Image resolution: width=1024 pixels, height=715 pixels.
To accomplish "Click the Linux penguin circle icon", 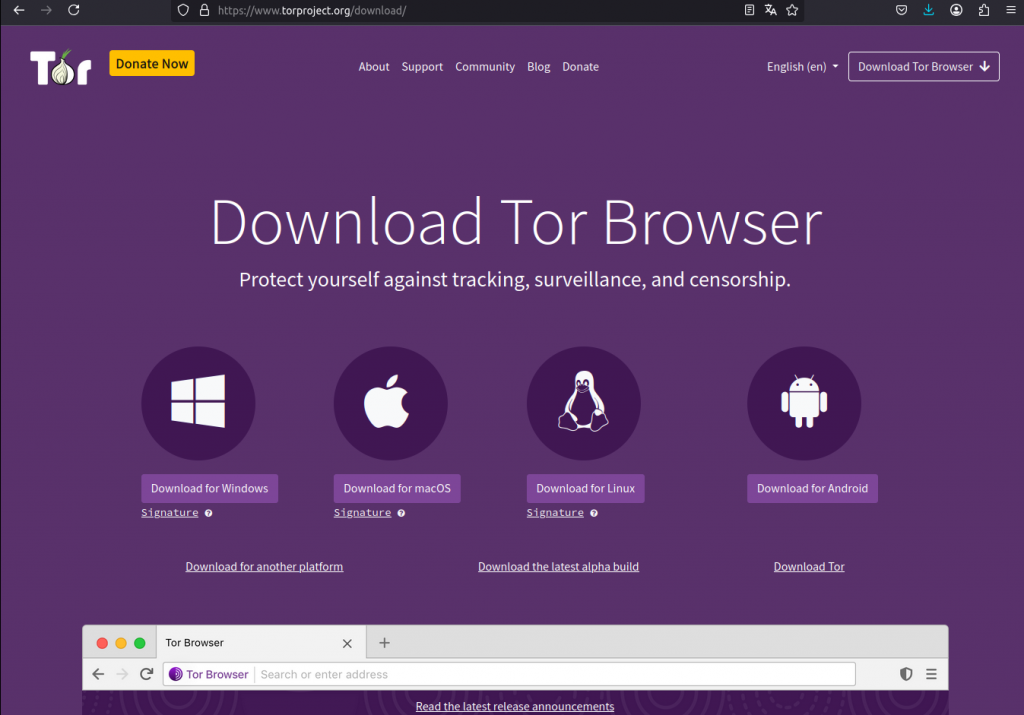I will tap(583, 403).
